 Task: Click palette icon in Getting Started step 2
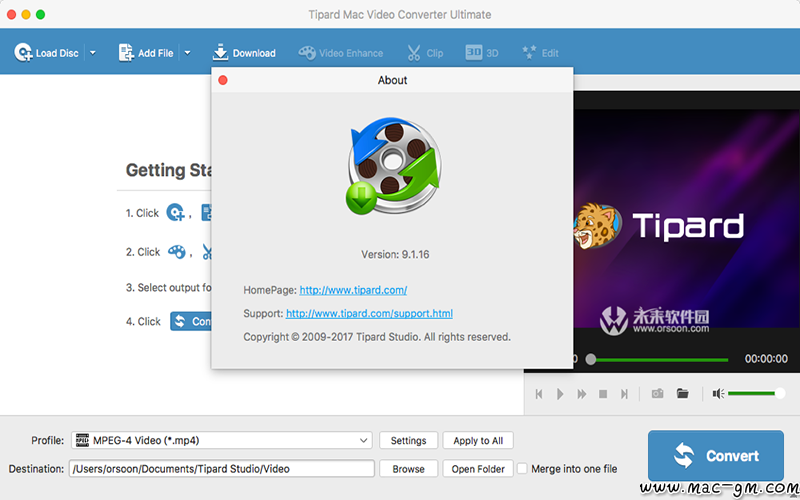tap(177, 252)
